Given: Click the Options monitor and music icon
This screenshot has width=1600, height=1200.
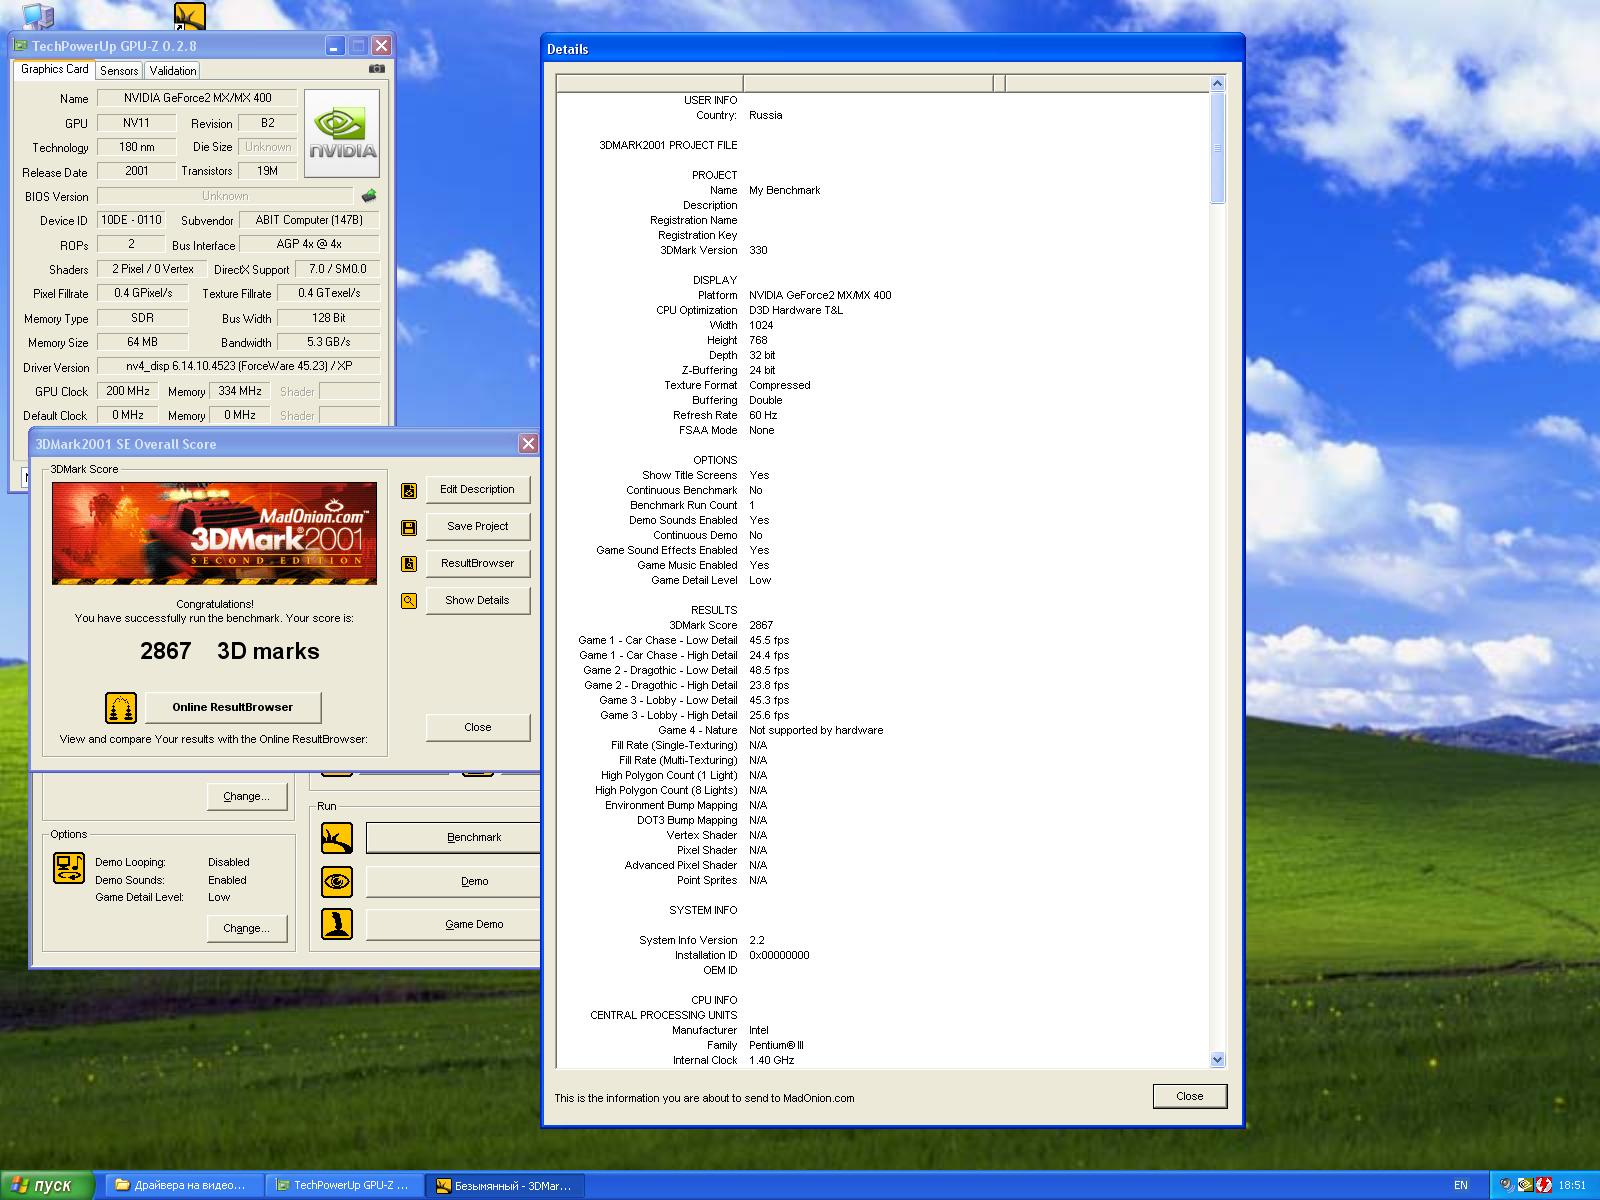Looking at the screenshot, I should (69, 867).
